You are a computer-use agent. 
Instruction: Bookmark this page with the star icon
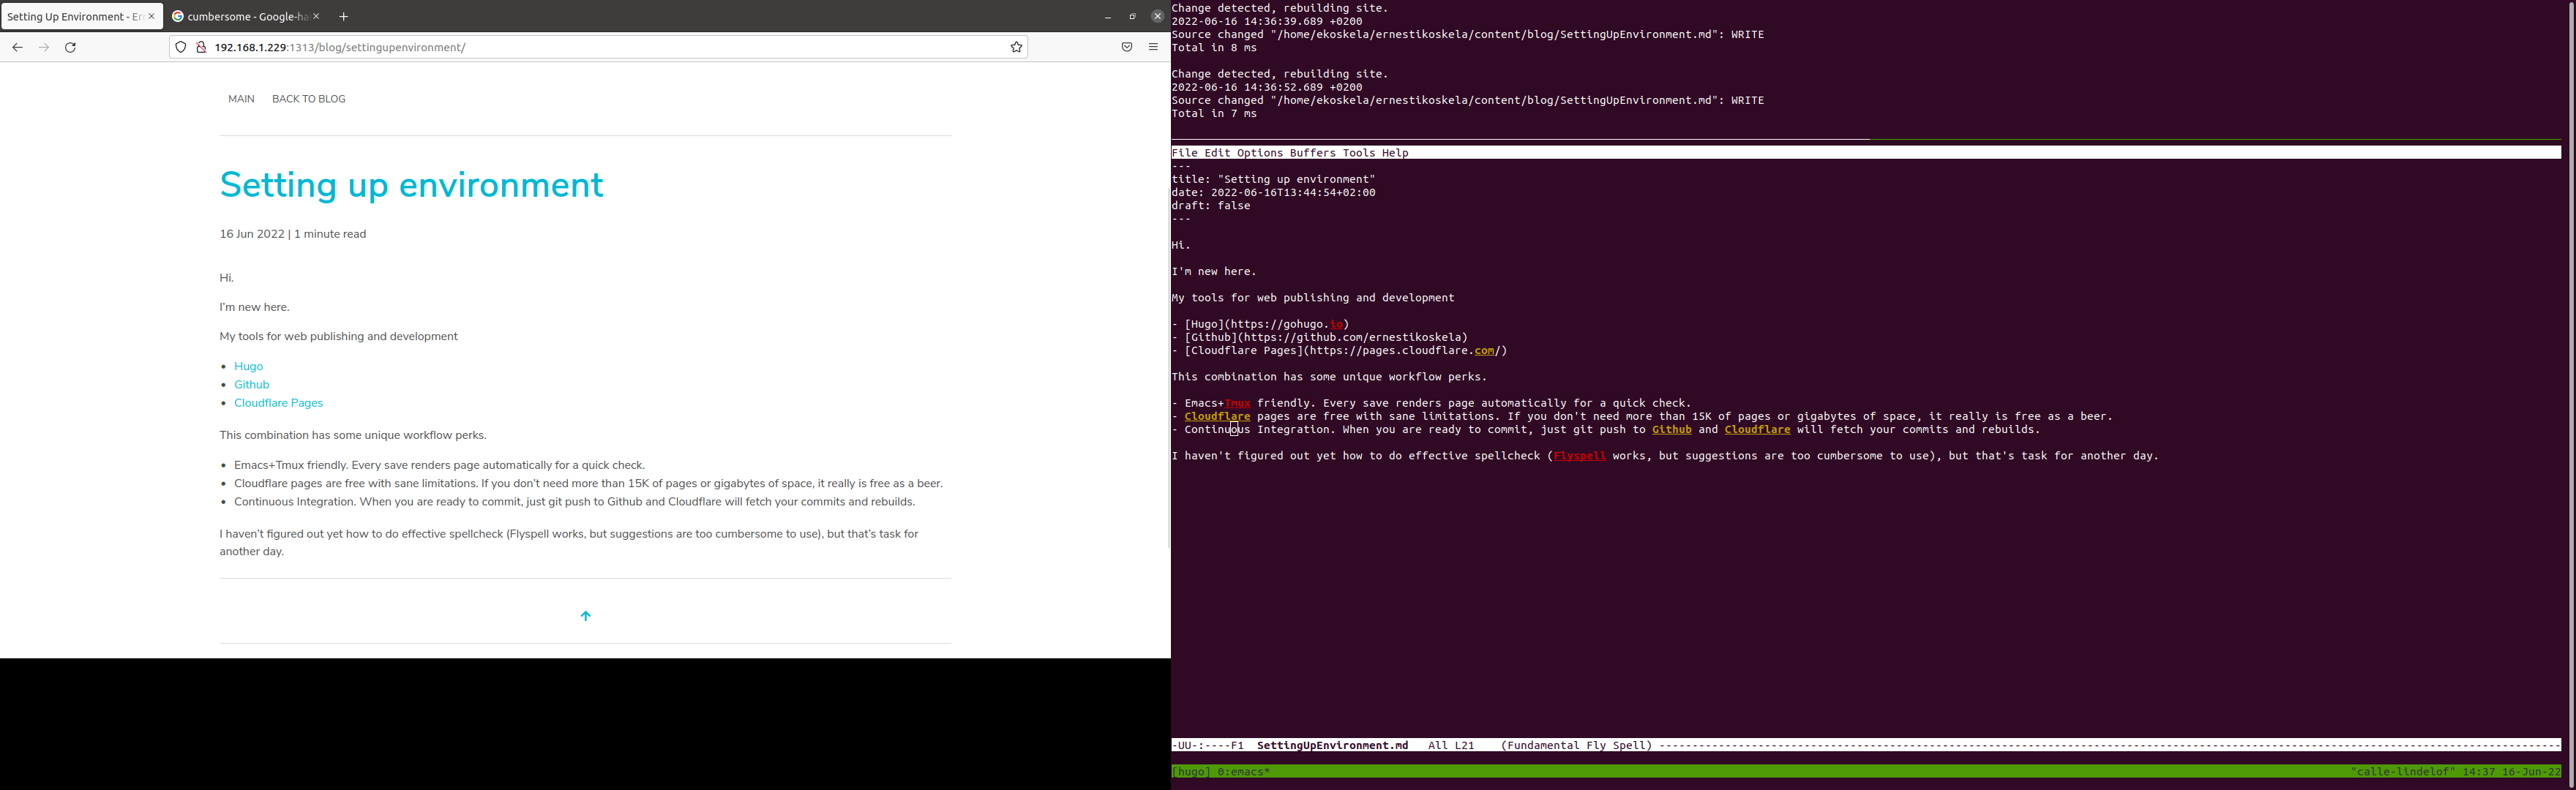pyautogui.click(x=1016, y=47)
